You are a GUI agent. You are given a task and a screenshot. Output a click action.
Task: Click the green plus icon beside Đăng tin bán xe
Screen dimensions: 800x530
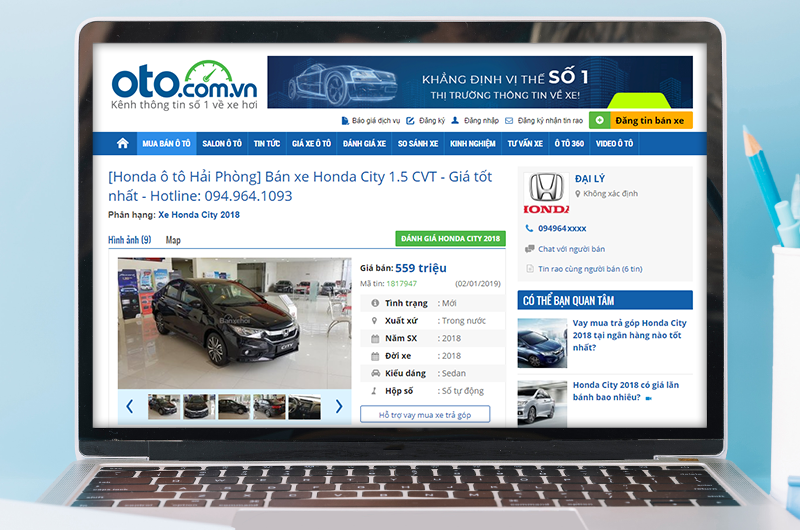599,120
